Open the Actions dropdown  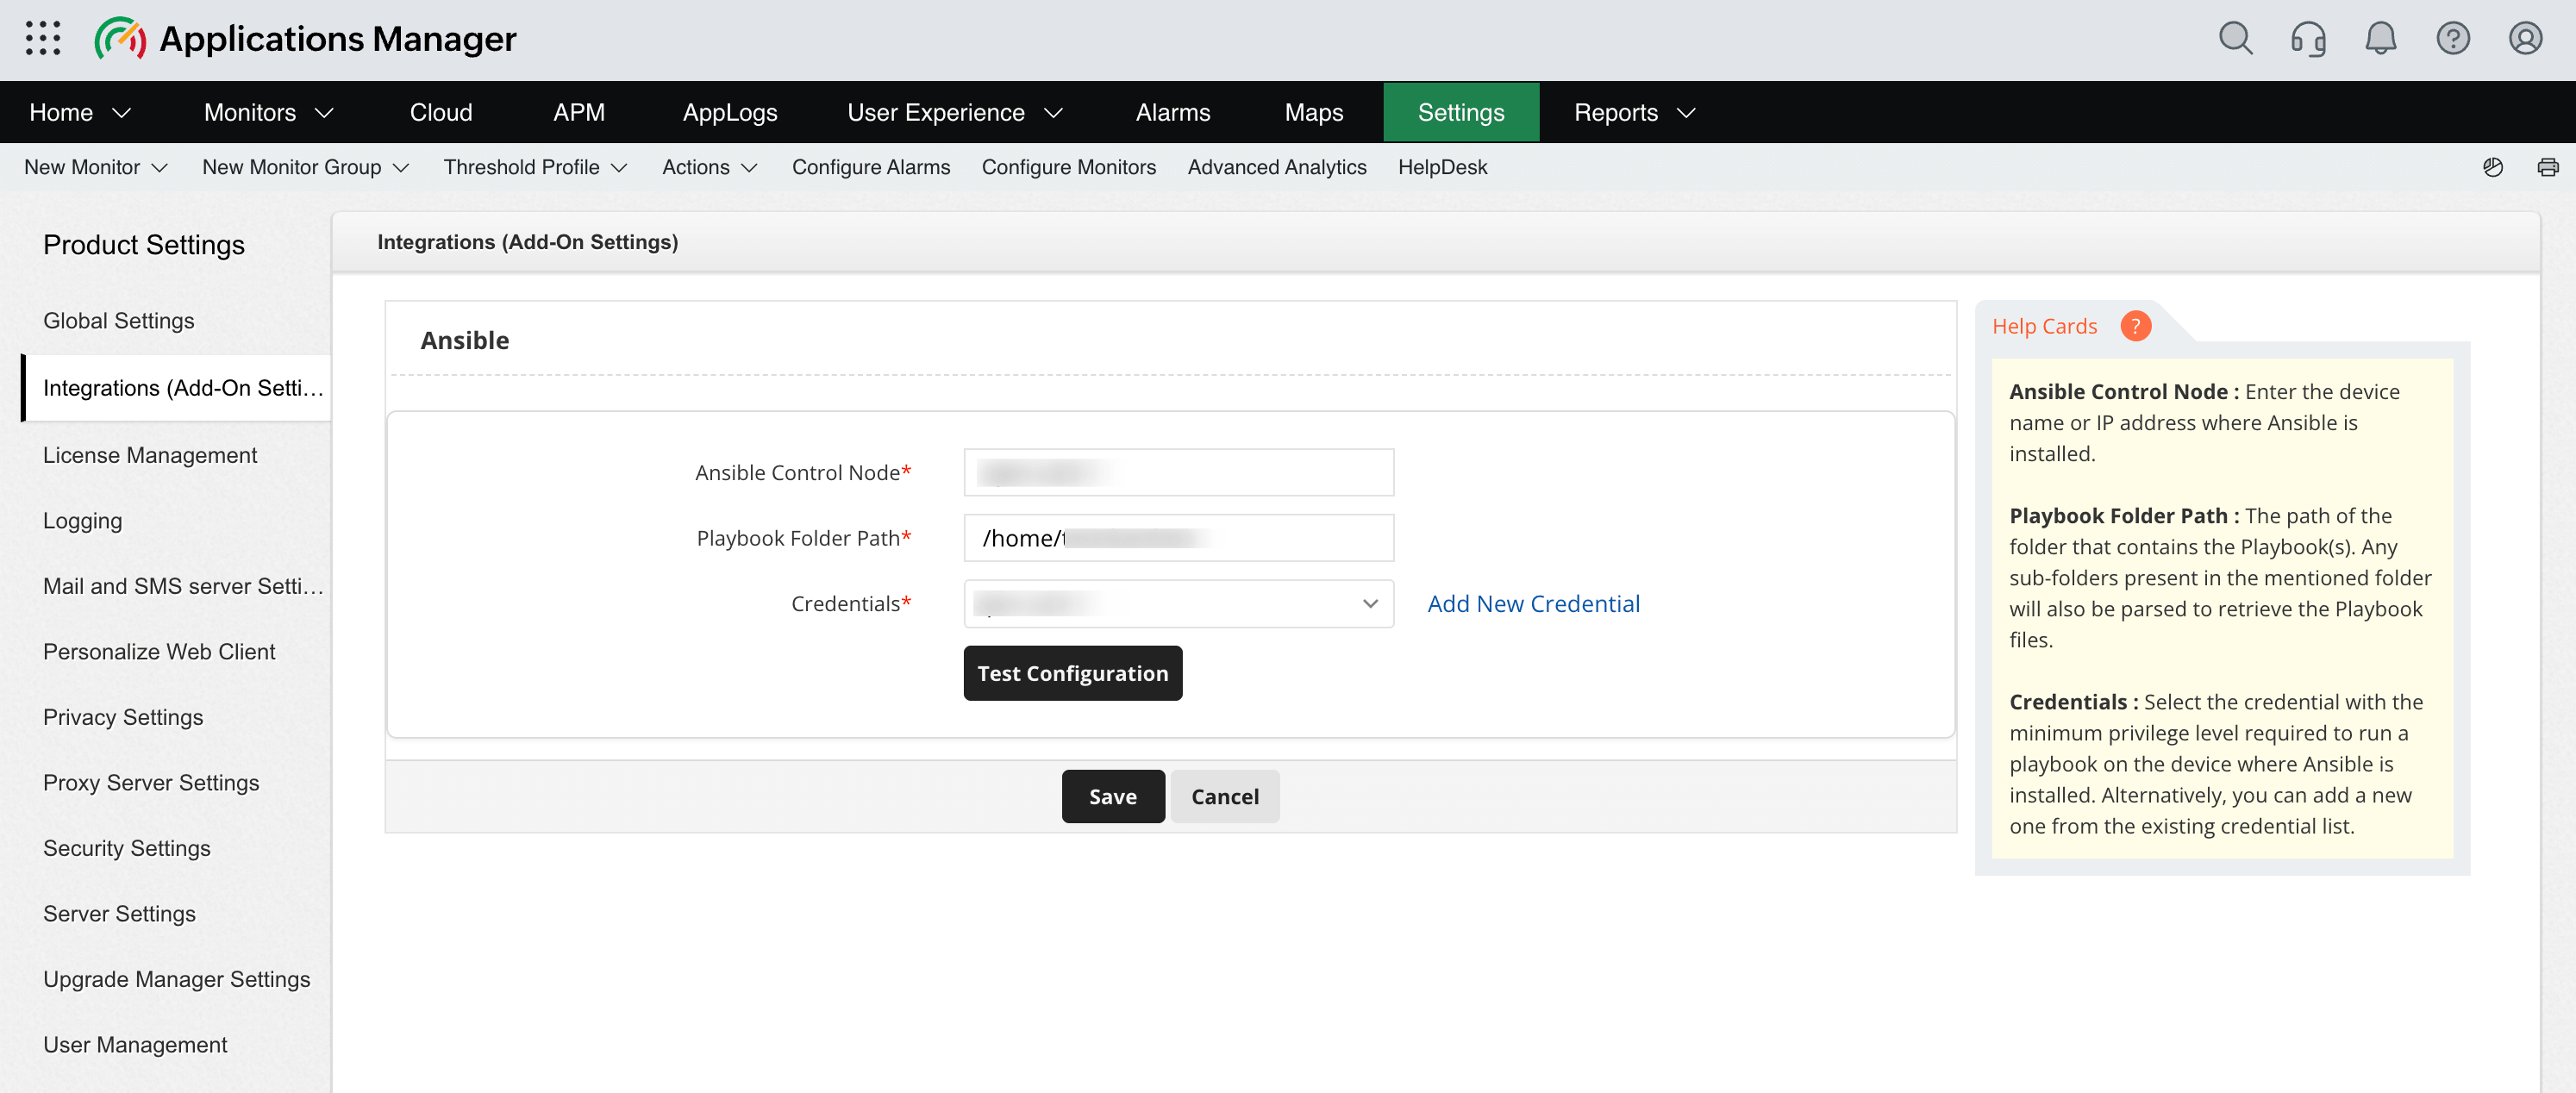[710, 167]
